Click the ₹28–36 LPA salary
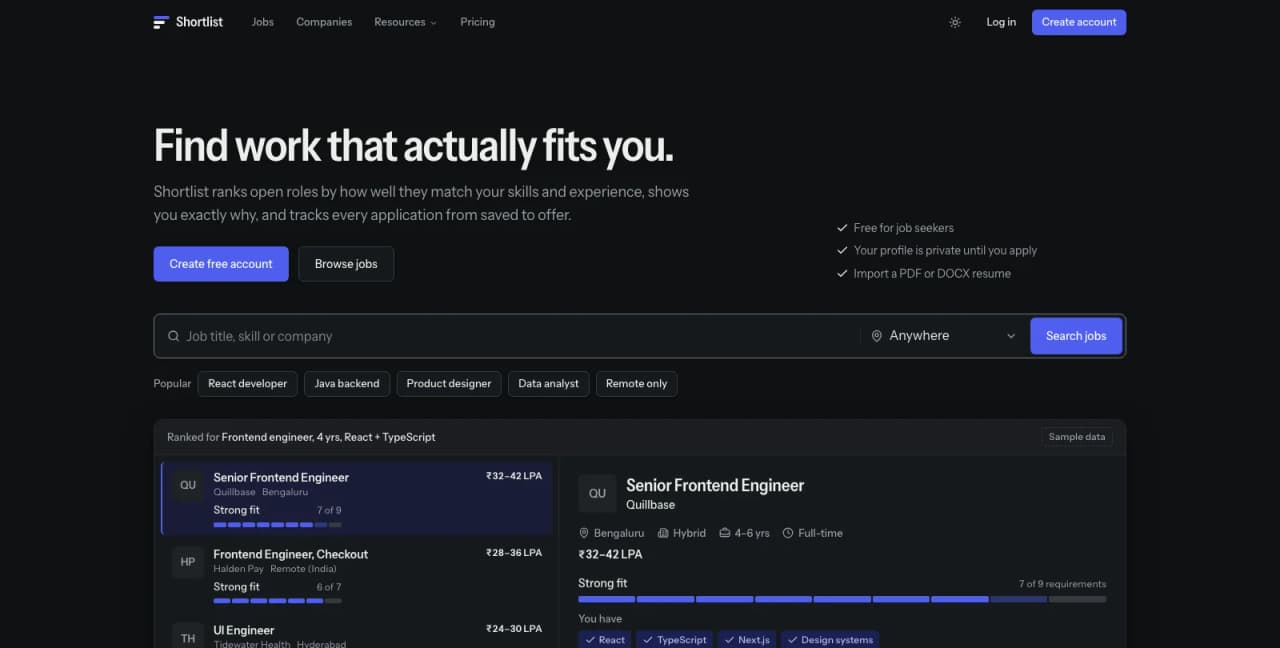Image resolution: width=1280 pixels, height=648 pixels. [514, 553]
